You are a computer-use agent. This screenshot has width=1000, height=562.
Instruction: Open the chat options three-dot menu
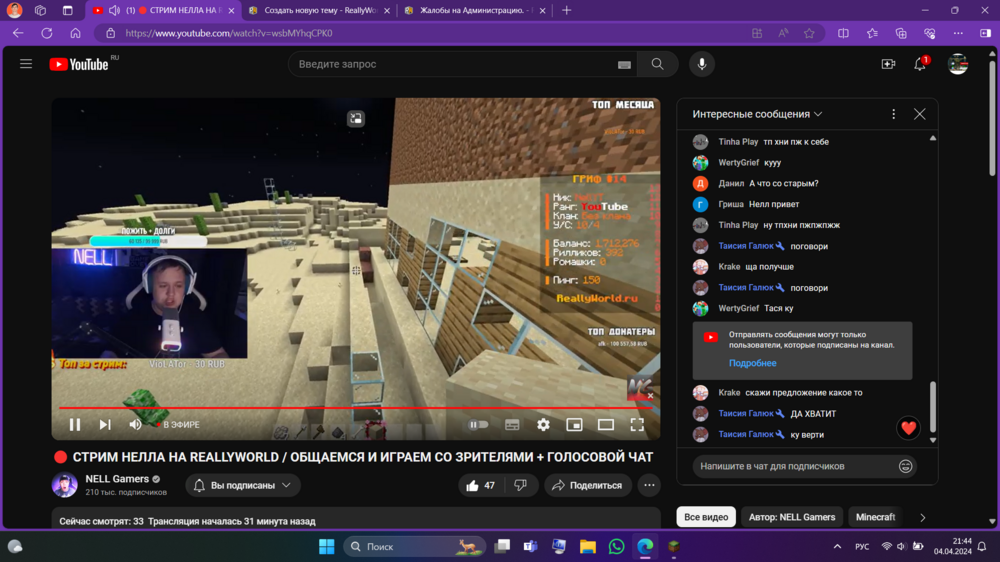click(893, 114)
